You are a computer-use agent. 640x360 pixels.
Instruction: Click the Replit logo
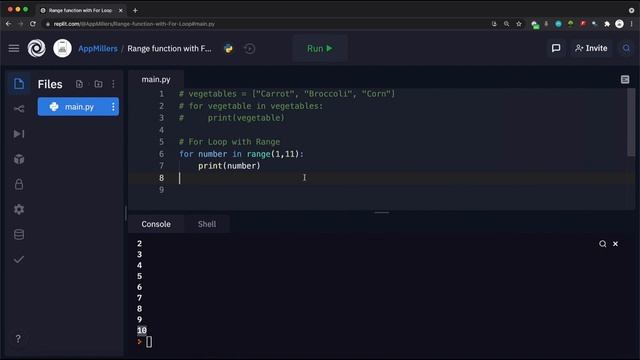[36, 48]
